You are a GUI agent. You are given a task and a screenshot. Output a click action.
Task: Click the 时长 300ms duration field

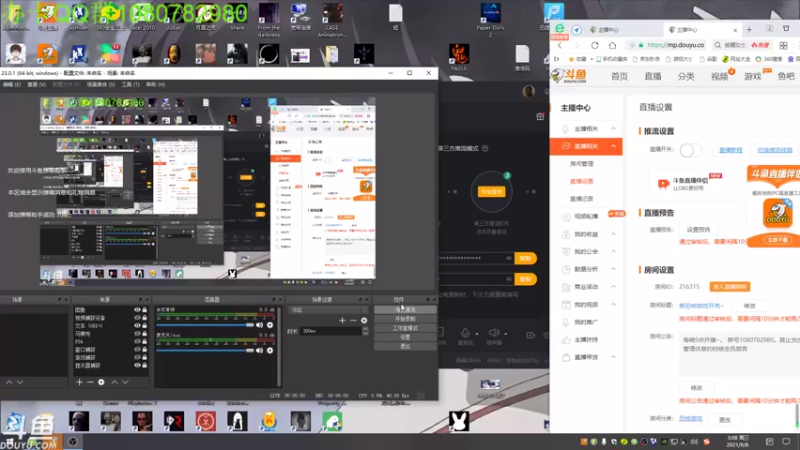[x=332, y=331]
